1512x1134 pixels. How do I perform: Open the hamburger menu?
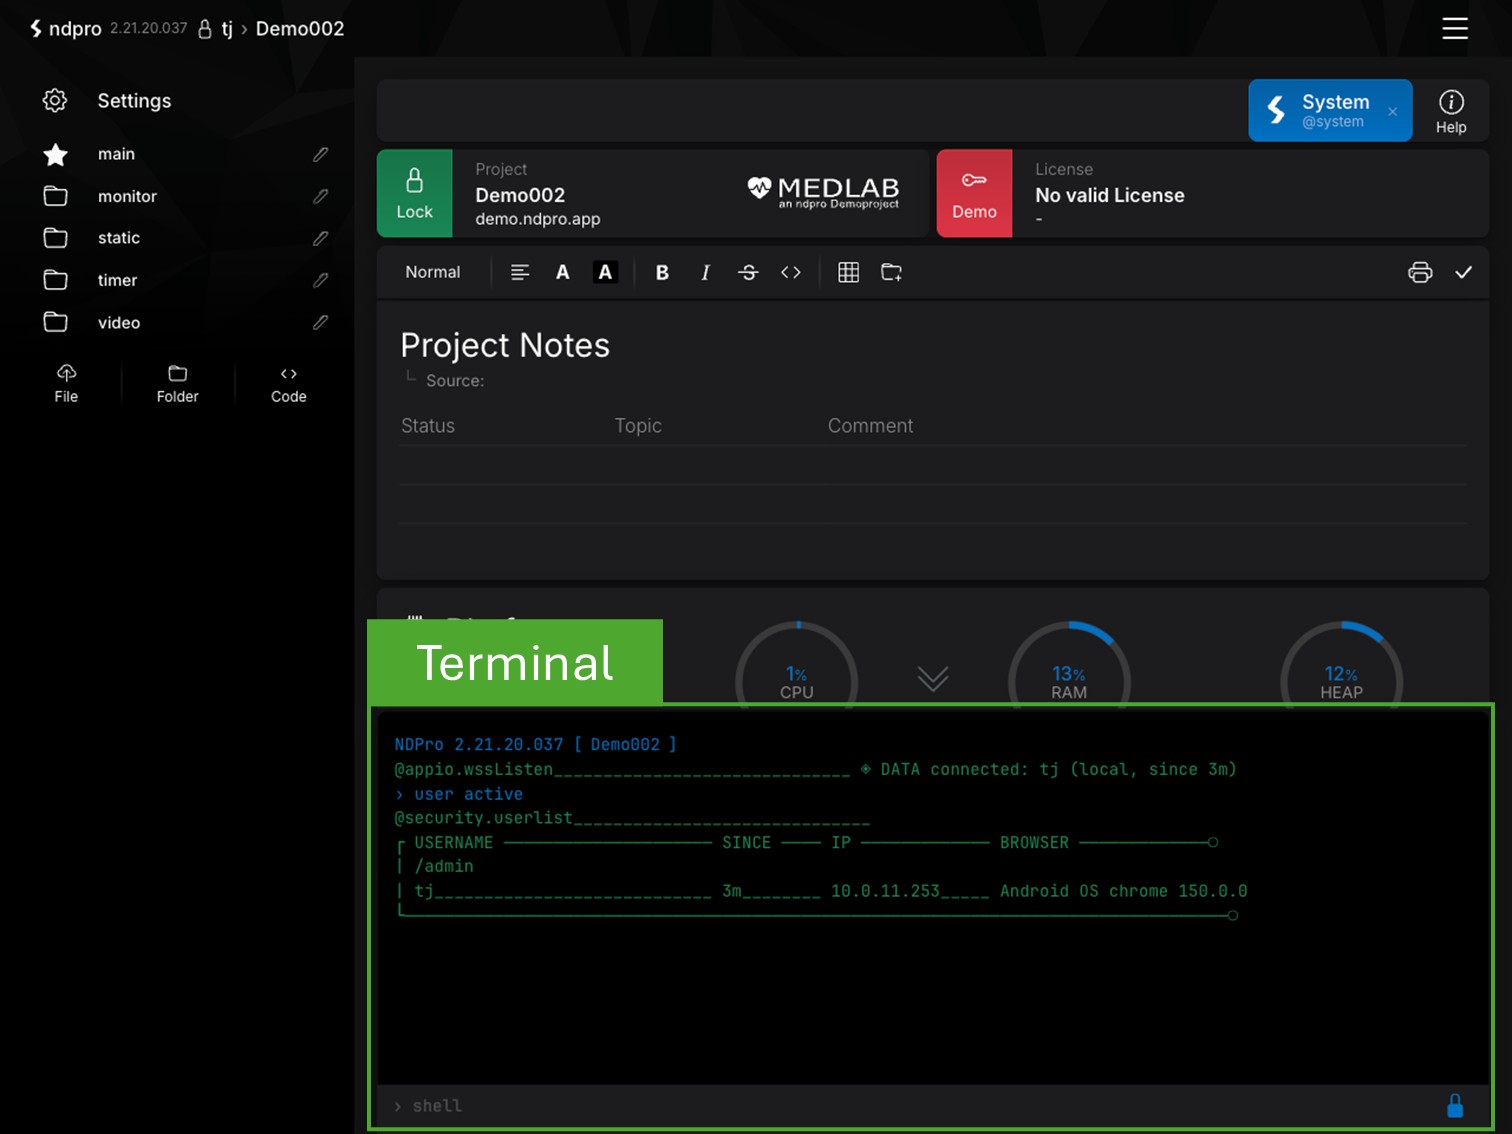coord(1454,29)
